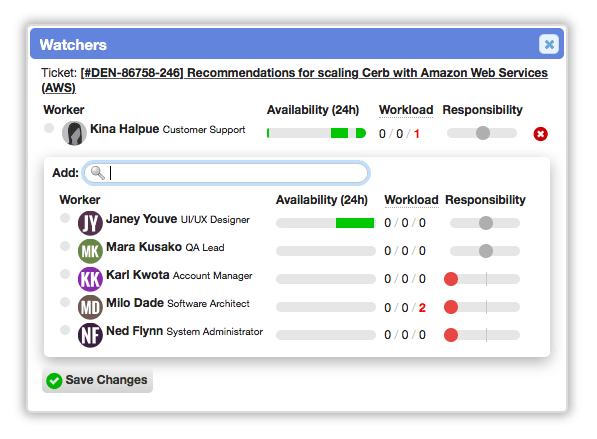Select the radio button beside Karl Kwota
This screenshot has width=597, height=439.
point(65,274)
